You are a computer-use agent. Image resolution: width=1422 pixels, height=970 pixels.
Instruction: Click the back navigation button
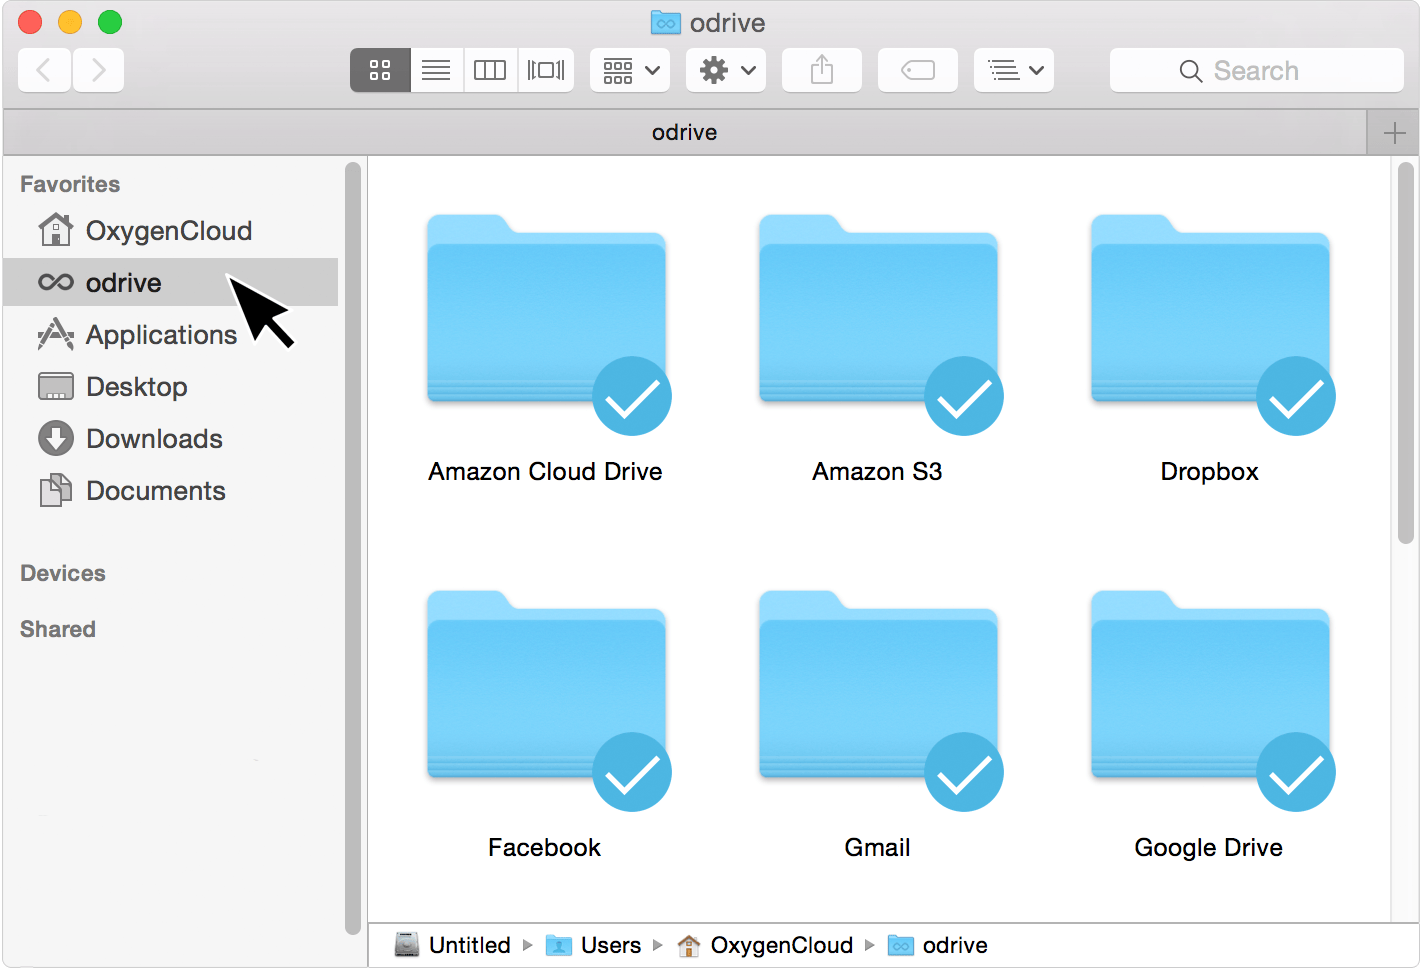coord(44,69)
